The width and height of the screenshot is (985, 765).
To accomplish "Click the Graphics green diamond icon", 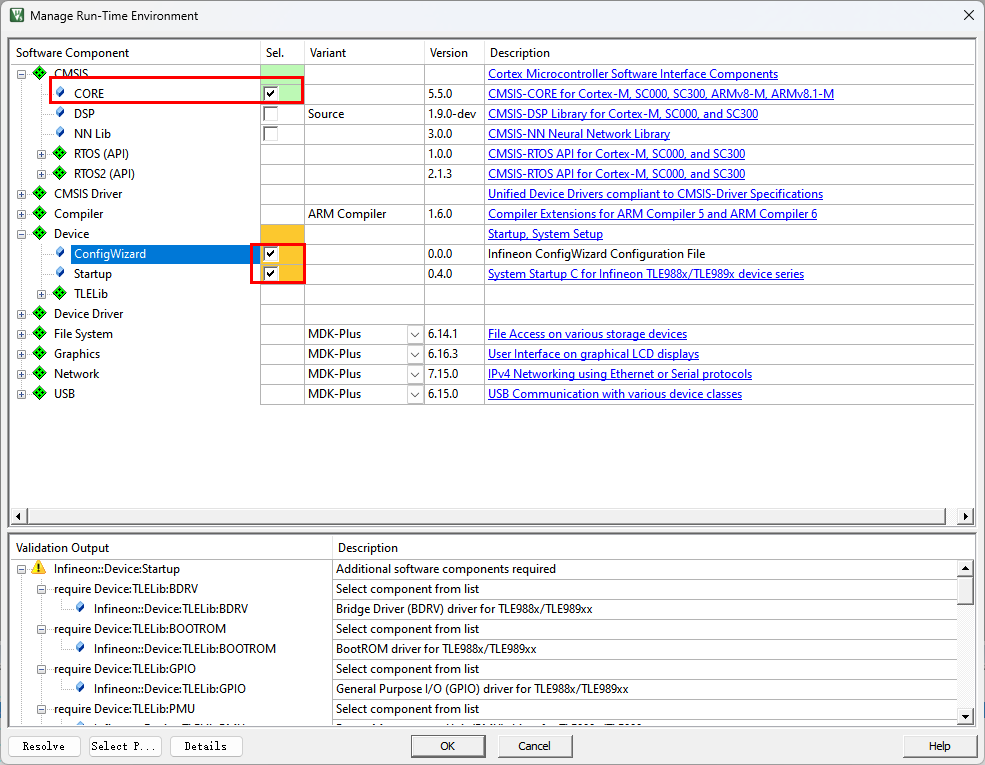I will pyautogui.click(x=40, y=354).
